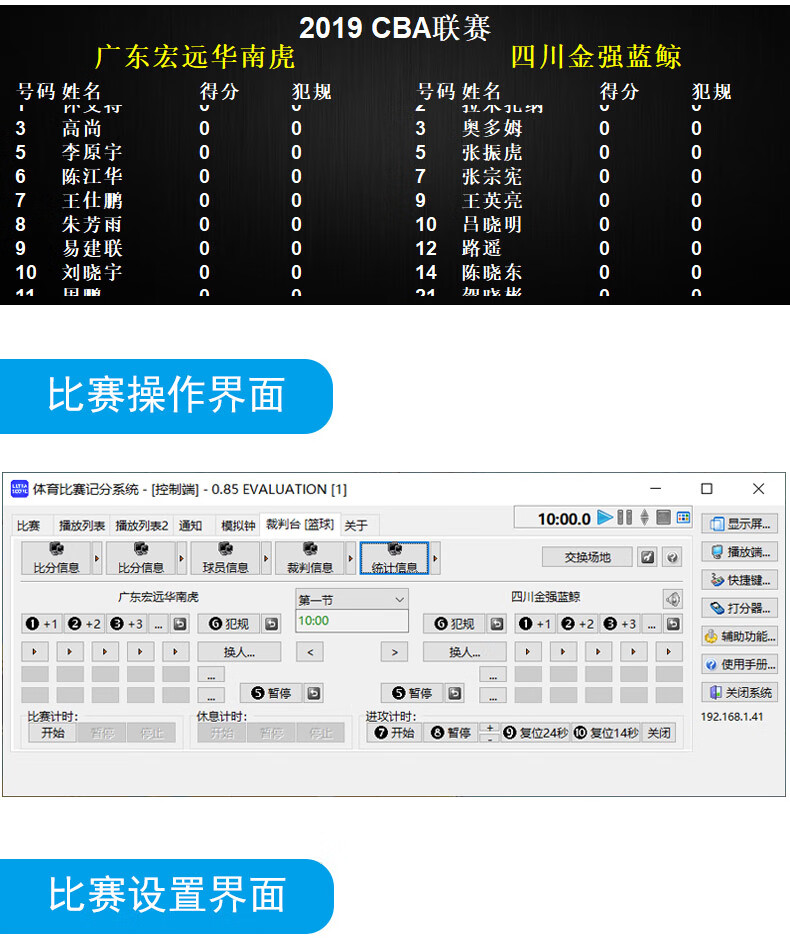This screenshot has width=790, height=942.
Task: Add +1 point for 四川金强蓝鲸
Action: [536, 624]
